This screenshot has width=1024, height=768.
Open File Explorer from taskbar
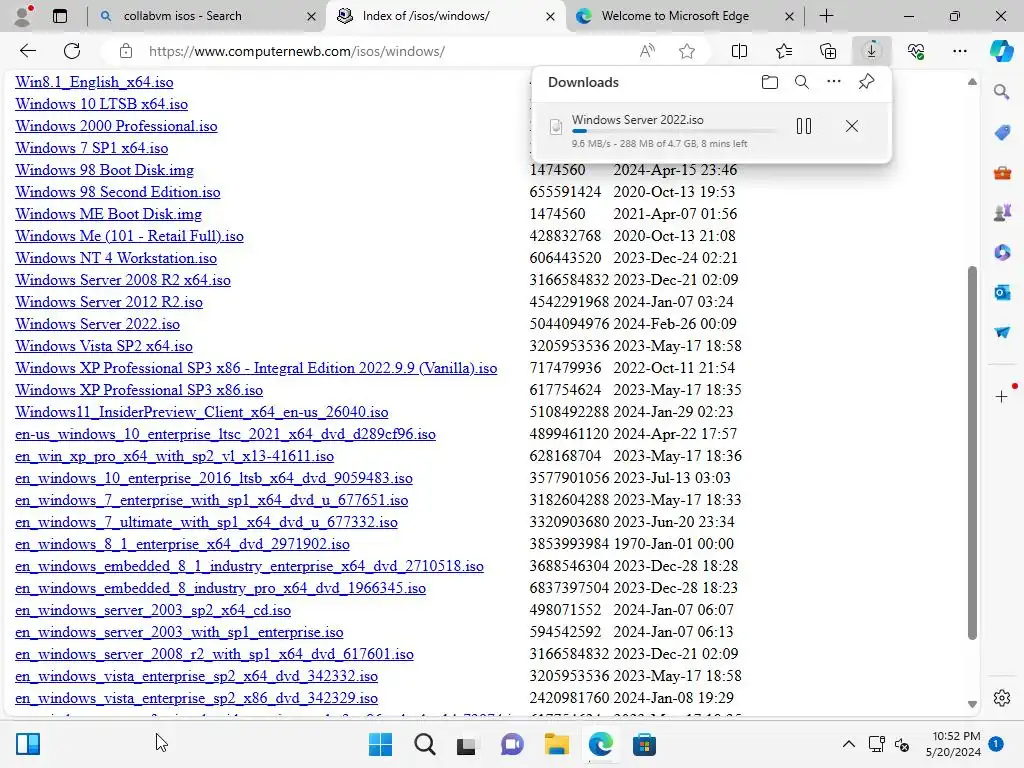coord(556,744)
